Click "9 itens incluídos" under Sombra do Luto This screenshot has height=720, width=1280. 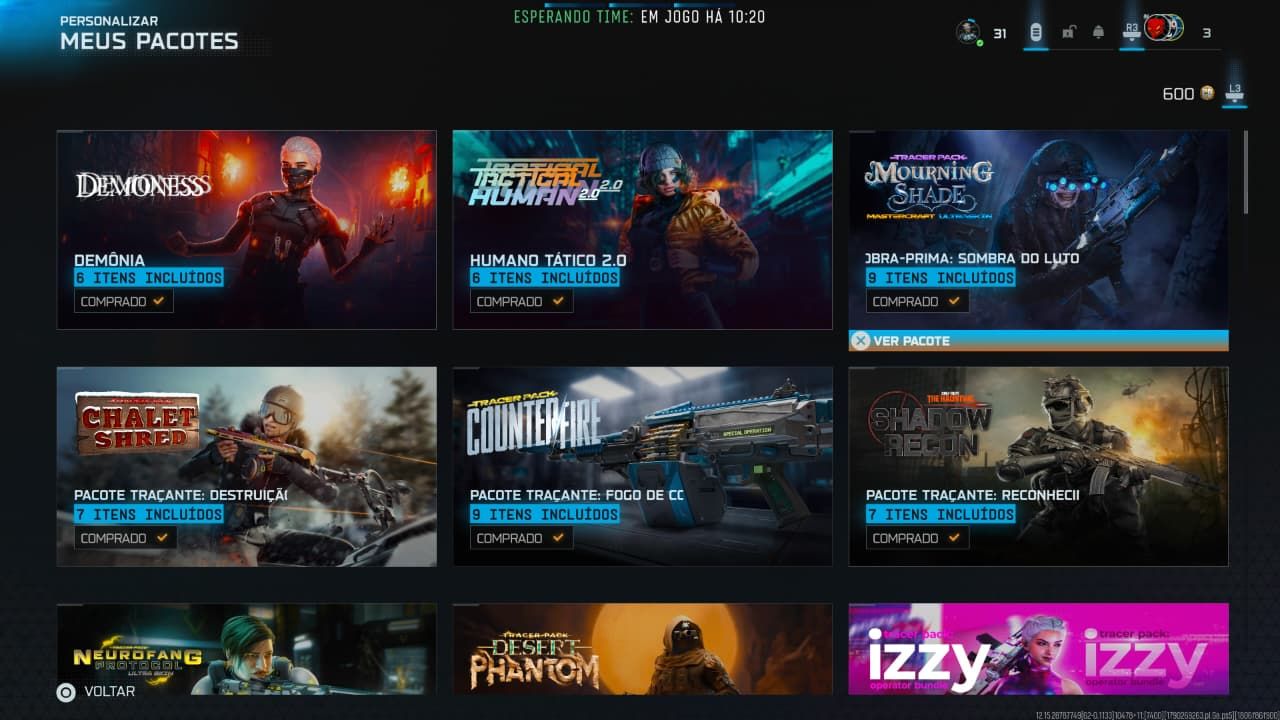pyautogui.click(x=941, y=278)
